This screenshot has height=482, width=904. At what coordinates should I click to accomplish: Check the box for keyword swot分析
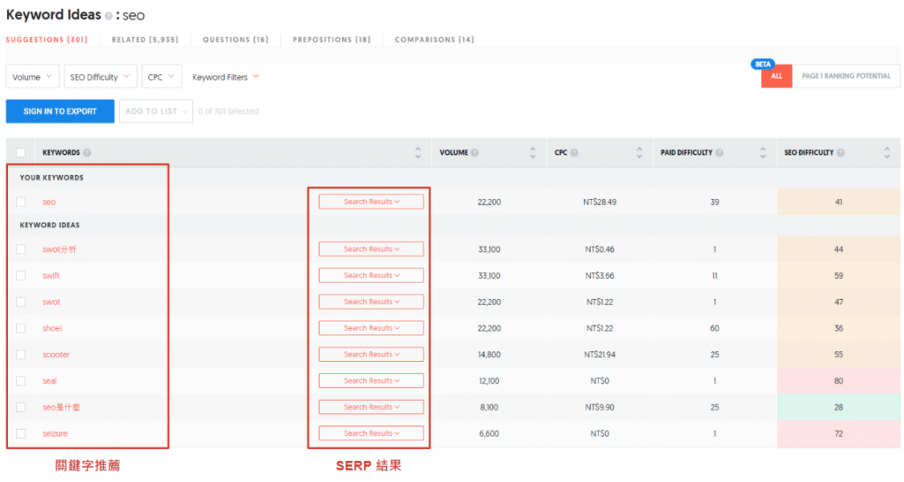click(21, 249)
